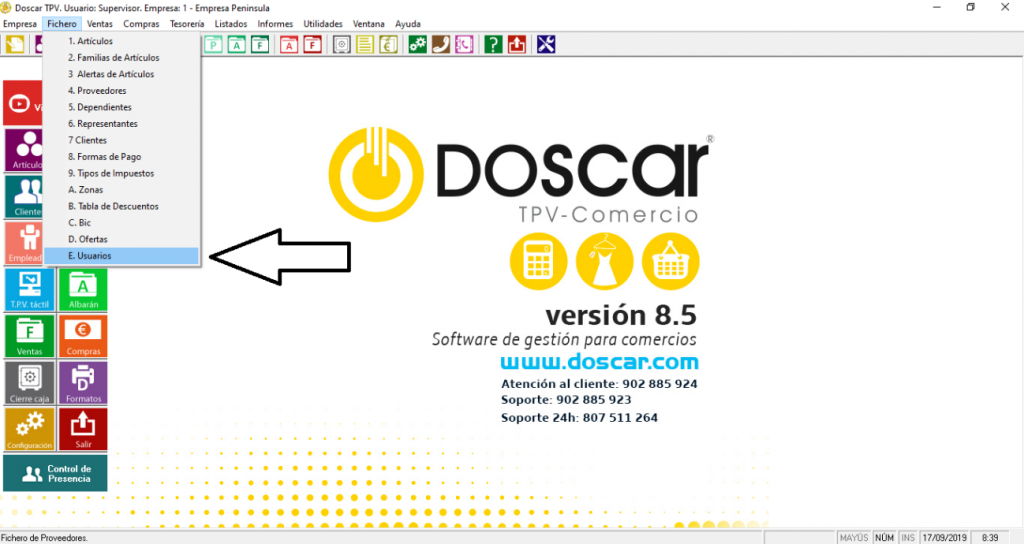Open the Listados menu
The image size is (1024, 544).
231,24
